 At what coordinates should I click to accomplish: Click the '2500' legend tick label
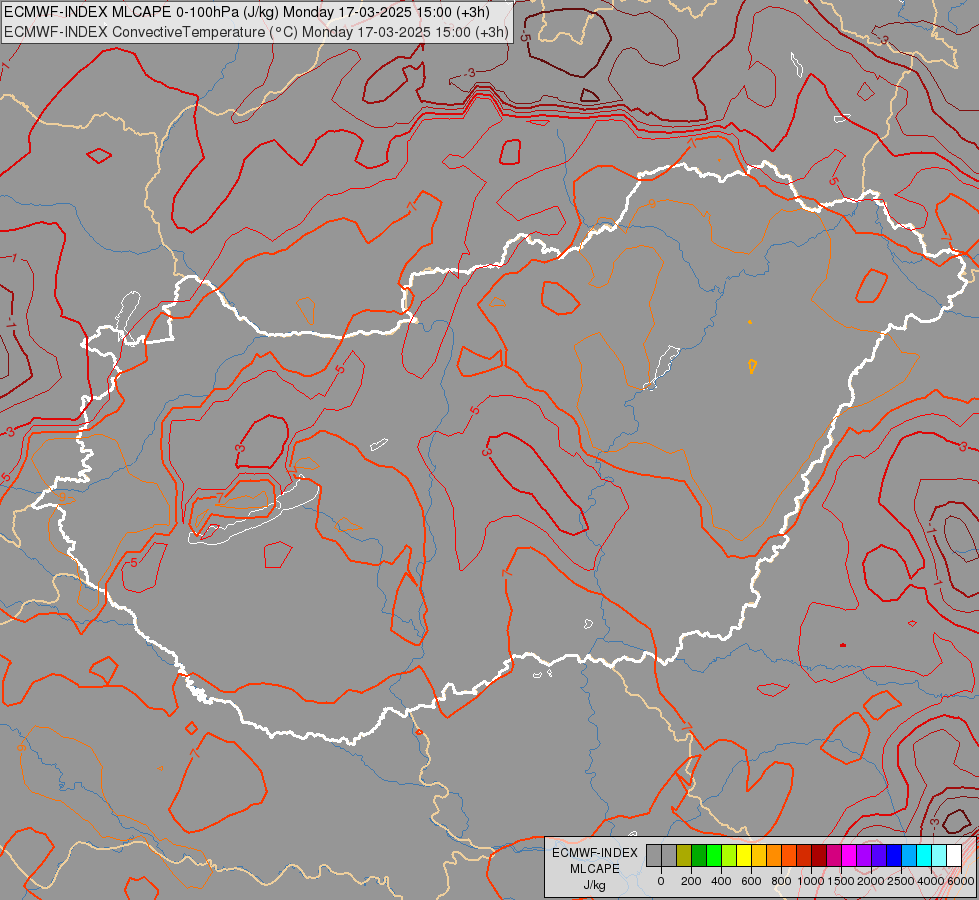click(x=901, y=881)
